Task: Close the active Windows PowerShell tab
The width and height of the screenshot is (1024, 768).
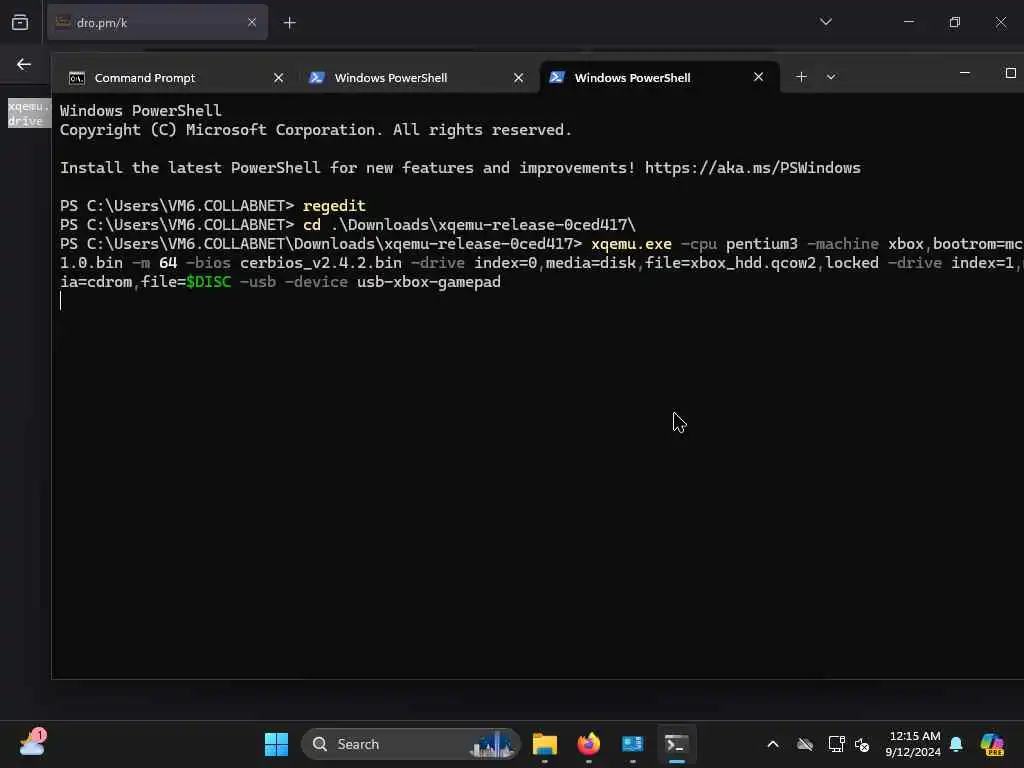Action: click(758, 77)
